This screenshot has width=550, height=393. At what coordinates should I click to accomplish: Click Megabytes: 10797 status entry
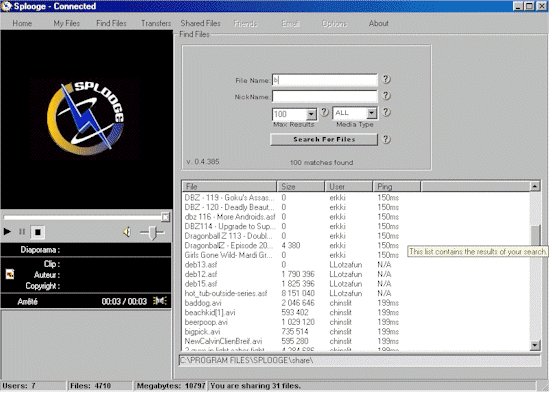coord(171,386)
